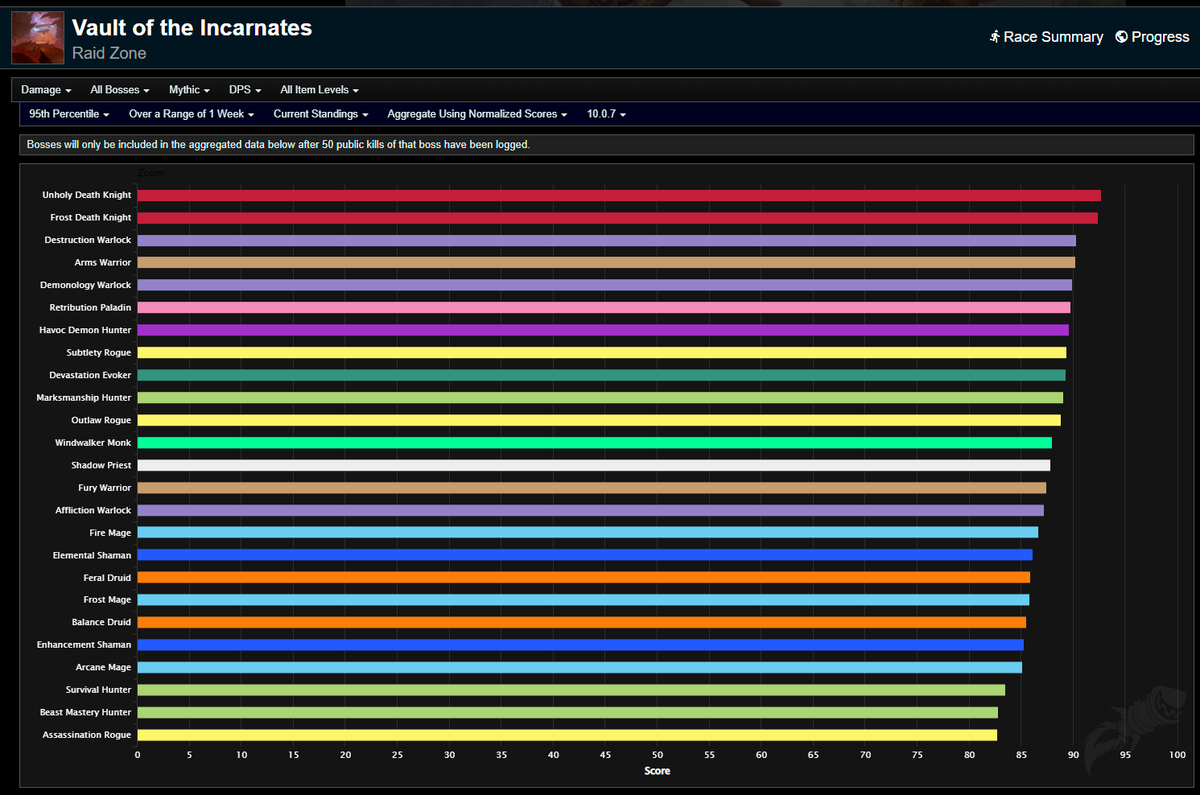Expand the DPS role dropdown
The image size is (1200, 795).
pos(245,90)
